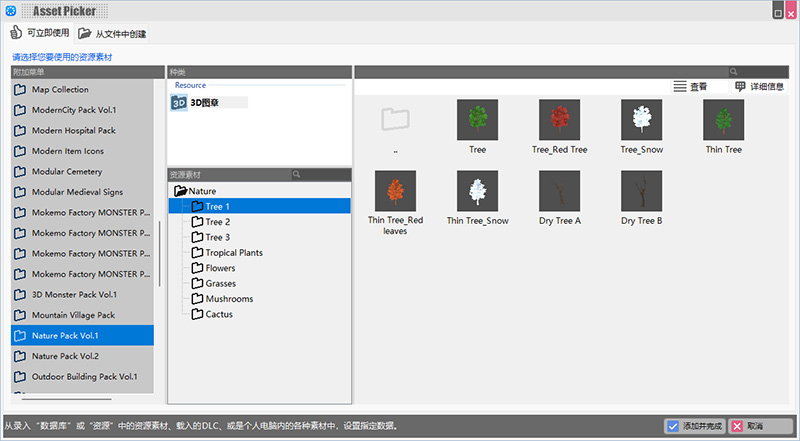
Task: Select the Tree_Snow asset thumbnail
Action: coord(641,119)
